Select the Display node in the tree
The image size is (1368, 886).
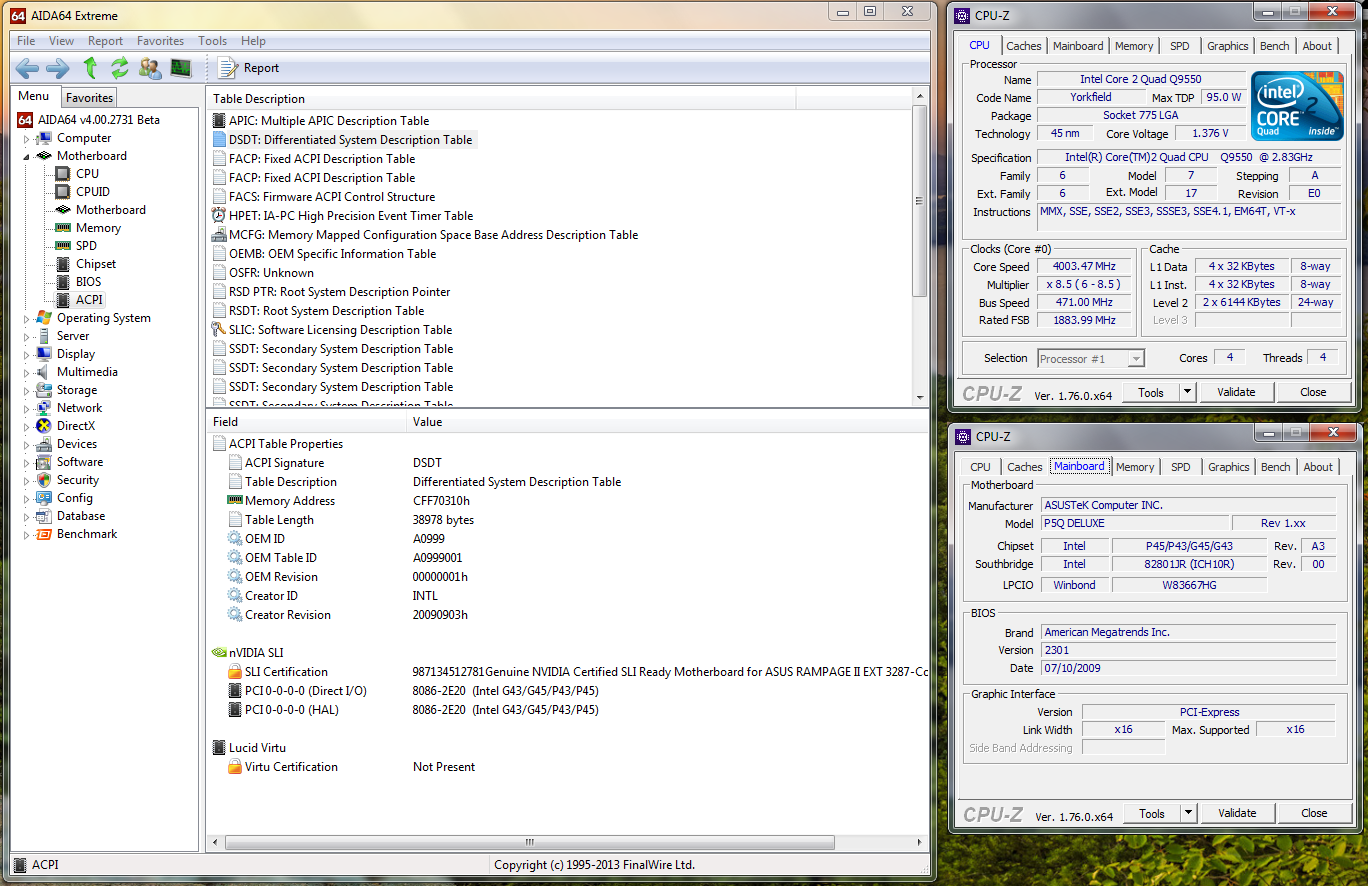pos(76,354)
